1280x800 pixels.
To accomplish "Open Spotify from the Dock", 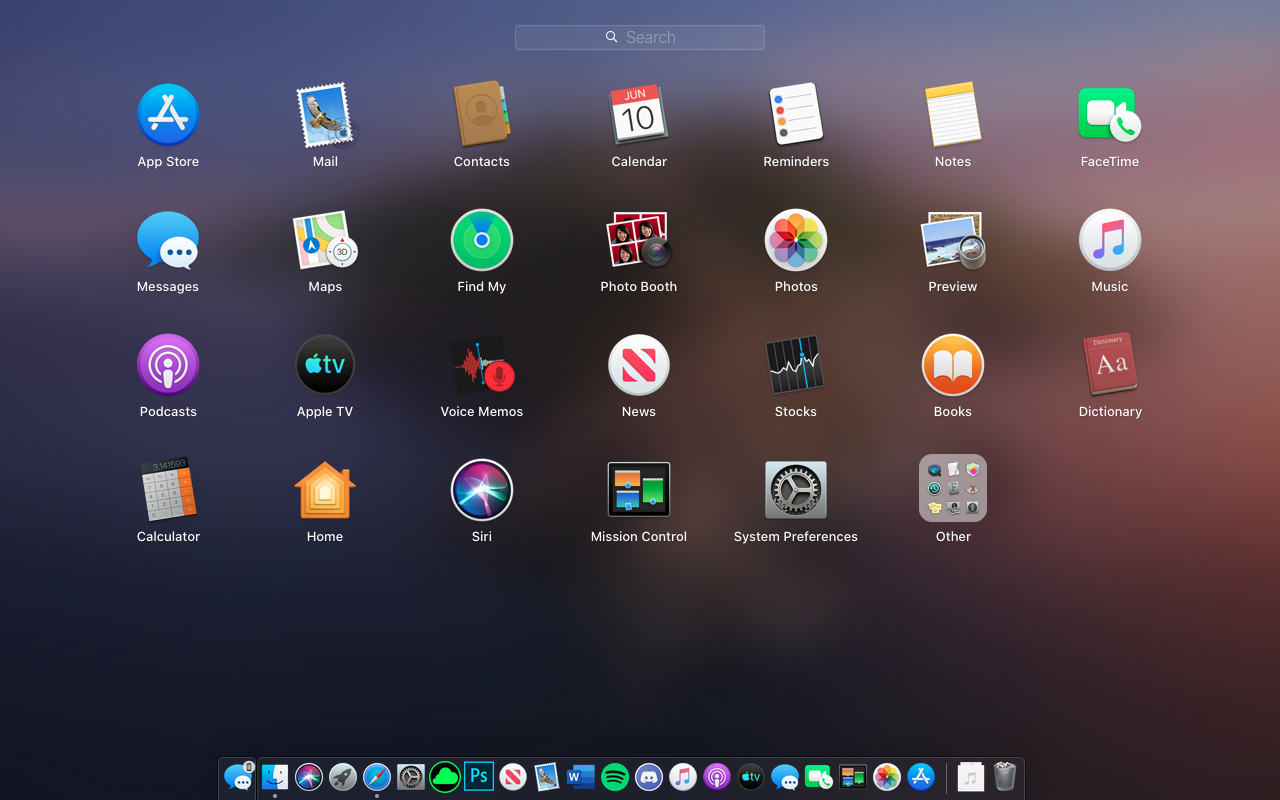I will 615,776.
